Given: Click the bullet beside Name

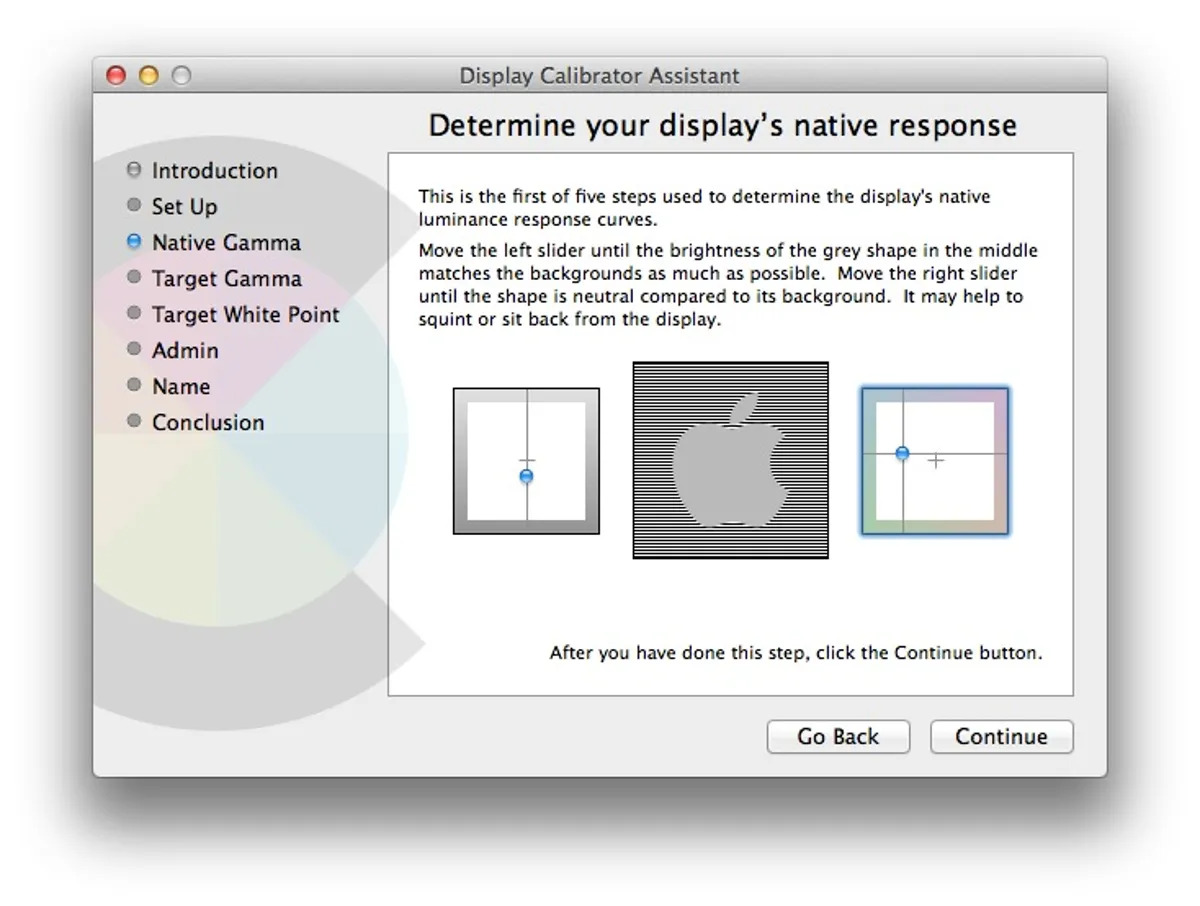Looking at the screenshot, I should (x=134, y=386).
